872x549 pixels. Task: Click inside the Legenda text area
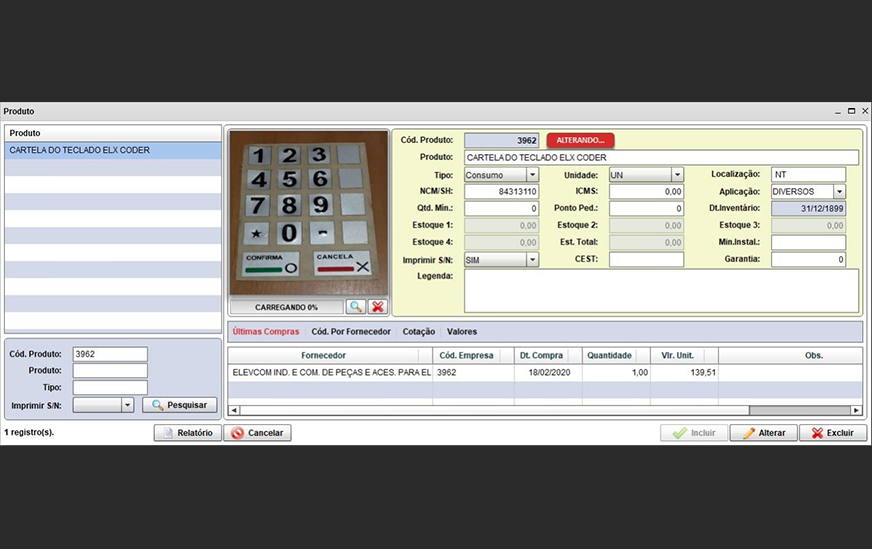click(661, 291)
